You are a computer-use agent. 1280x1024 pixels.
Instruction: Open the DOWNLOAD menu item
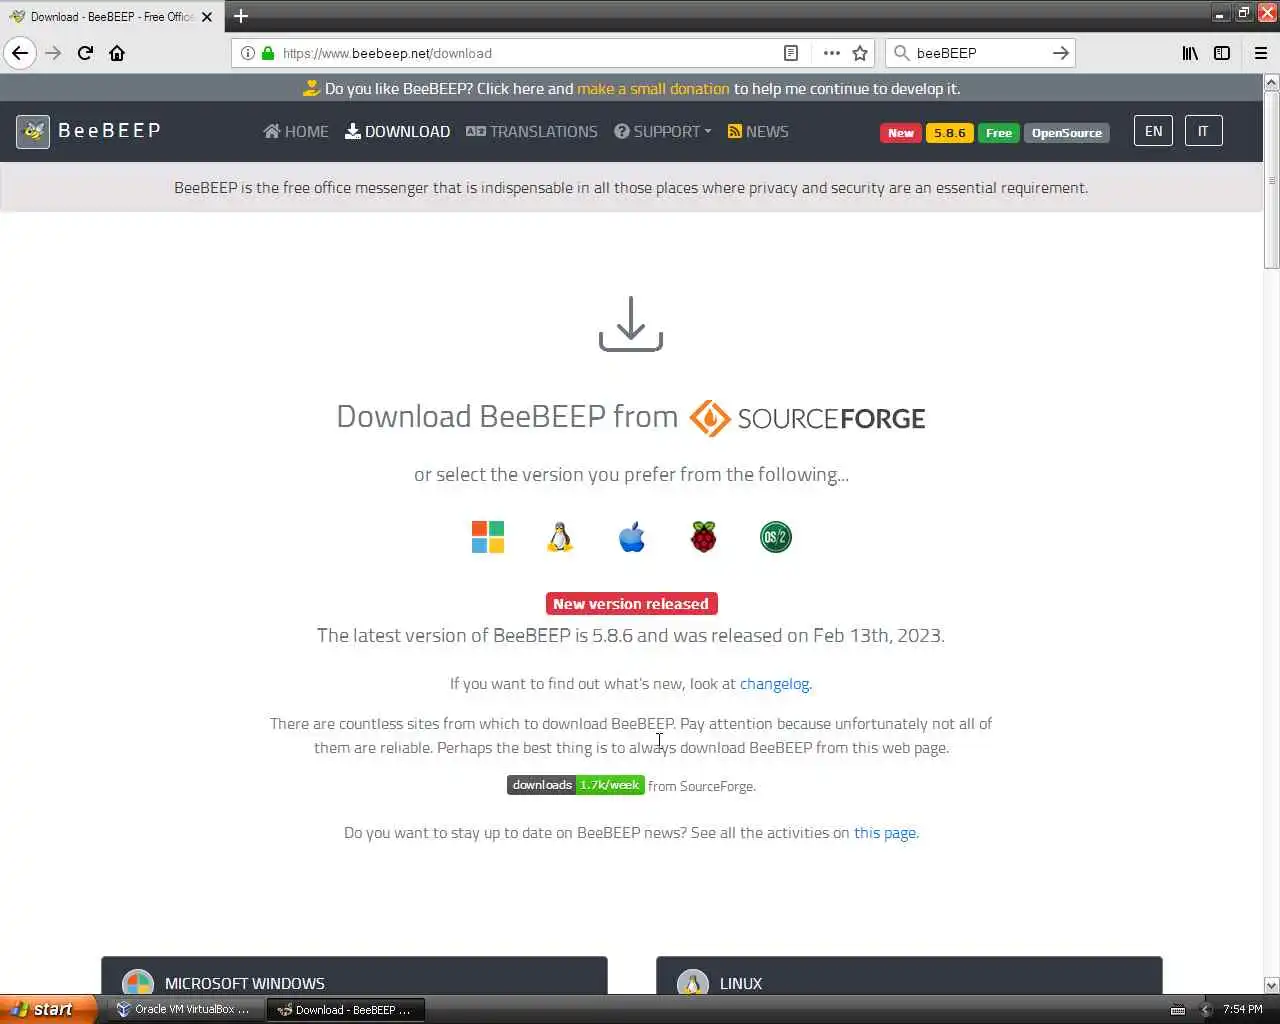coord(398,131)
